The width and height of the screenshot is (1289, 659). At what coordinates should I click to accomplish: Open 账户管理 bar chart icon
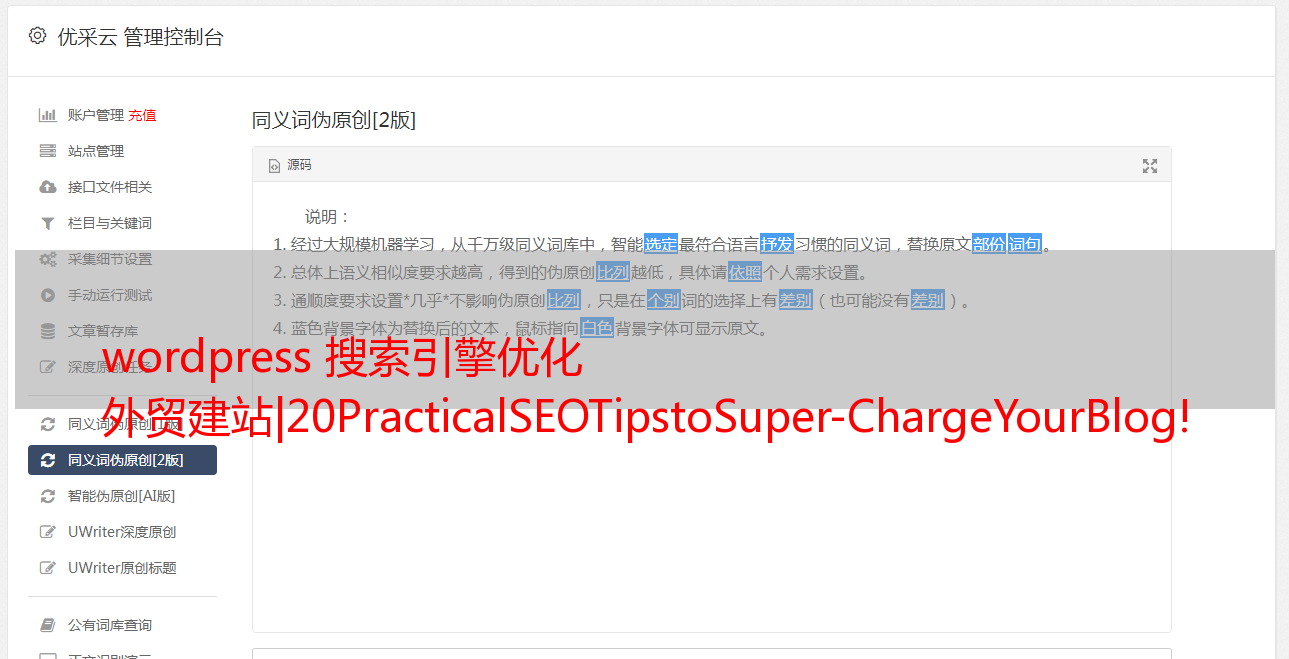[47, 115]
